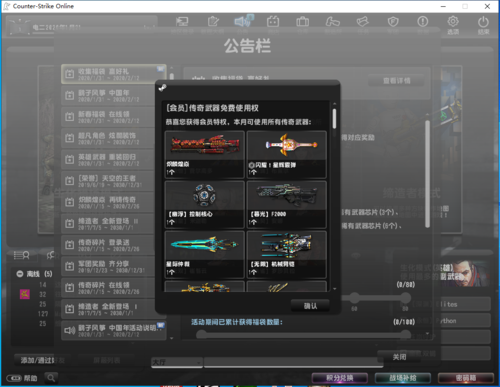Click the announcement list scroll up arrow
500x387 pixels.
tap(172, 68)
